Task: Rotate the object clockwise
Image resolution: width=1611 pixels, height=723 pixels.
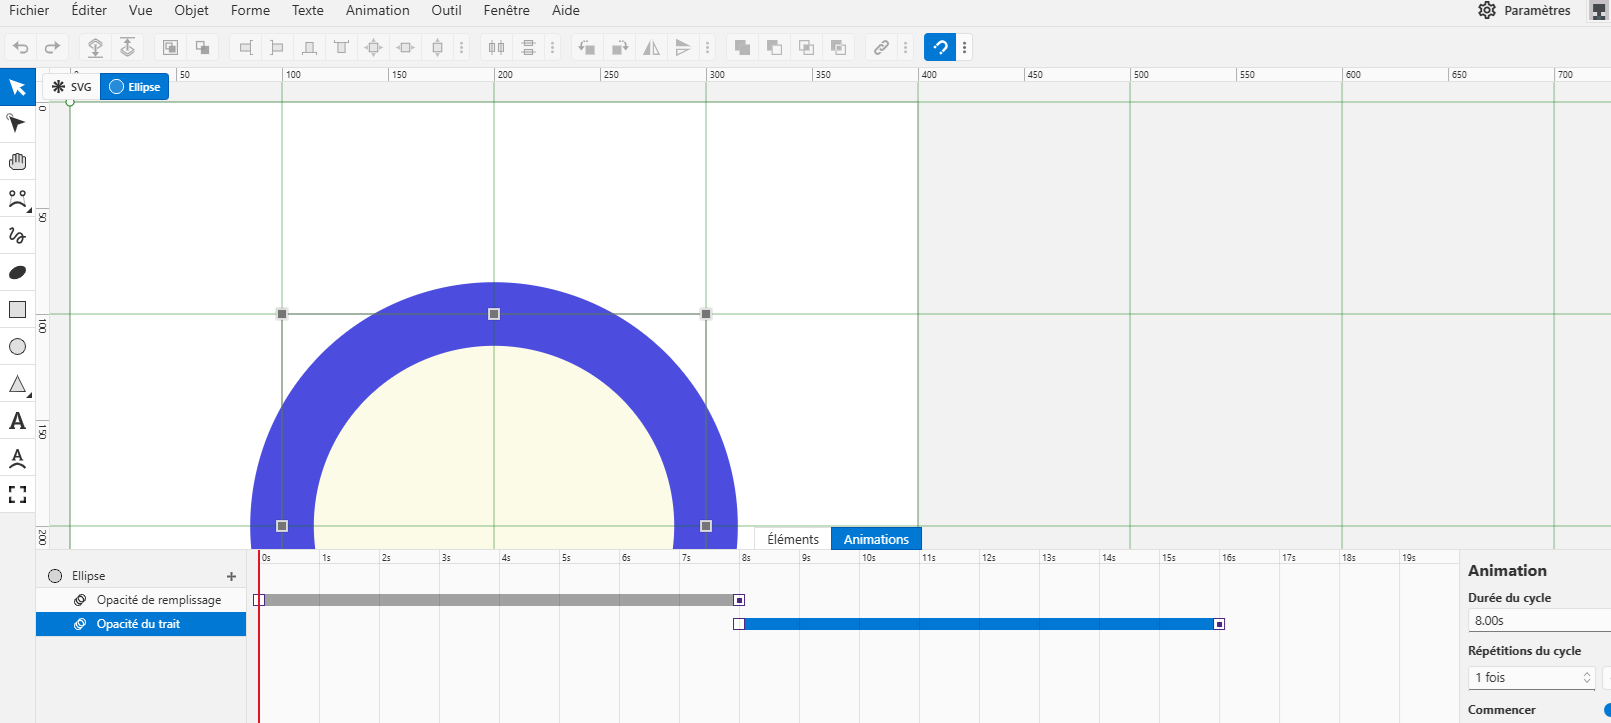Action: [x=619, y=47]
